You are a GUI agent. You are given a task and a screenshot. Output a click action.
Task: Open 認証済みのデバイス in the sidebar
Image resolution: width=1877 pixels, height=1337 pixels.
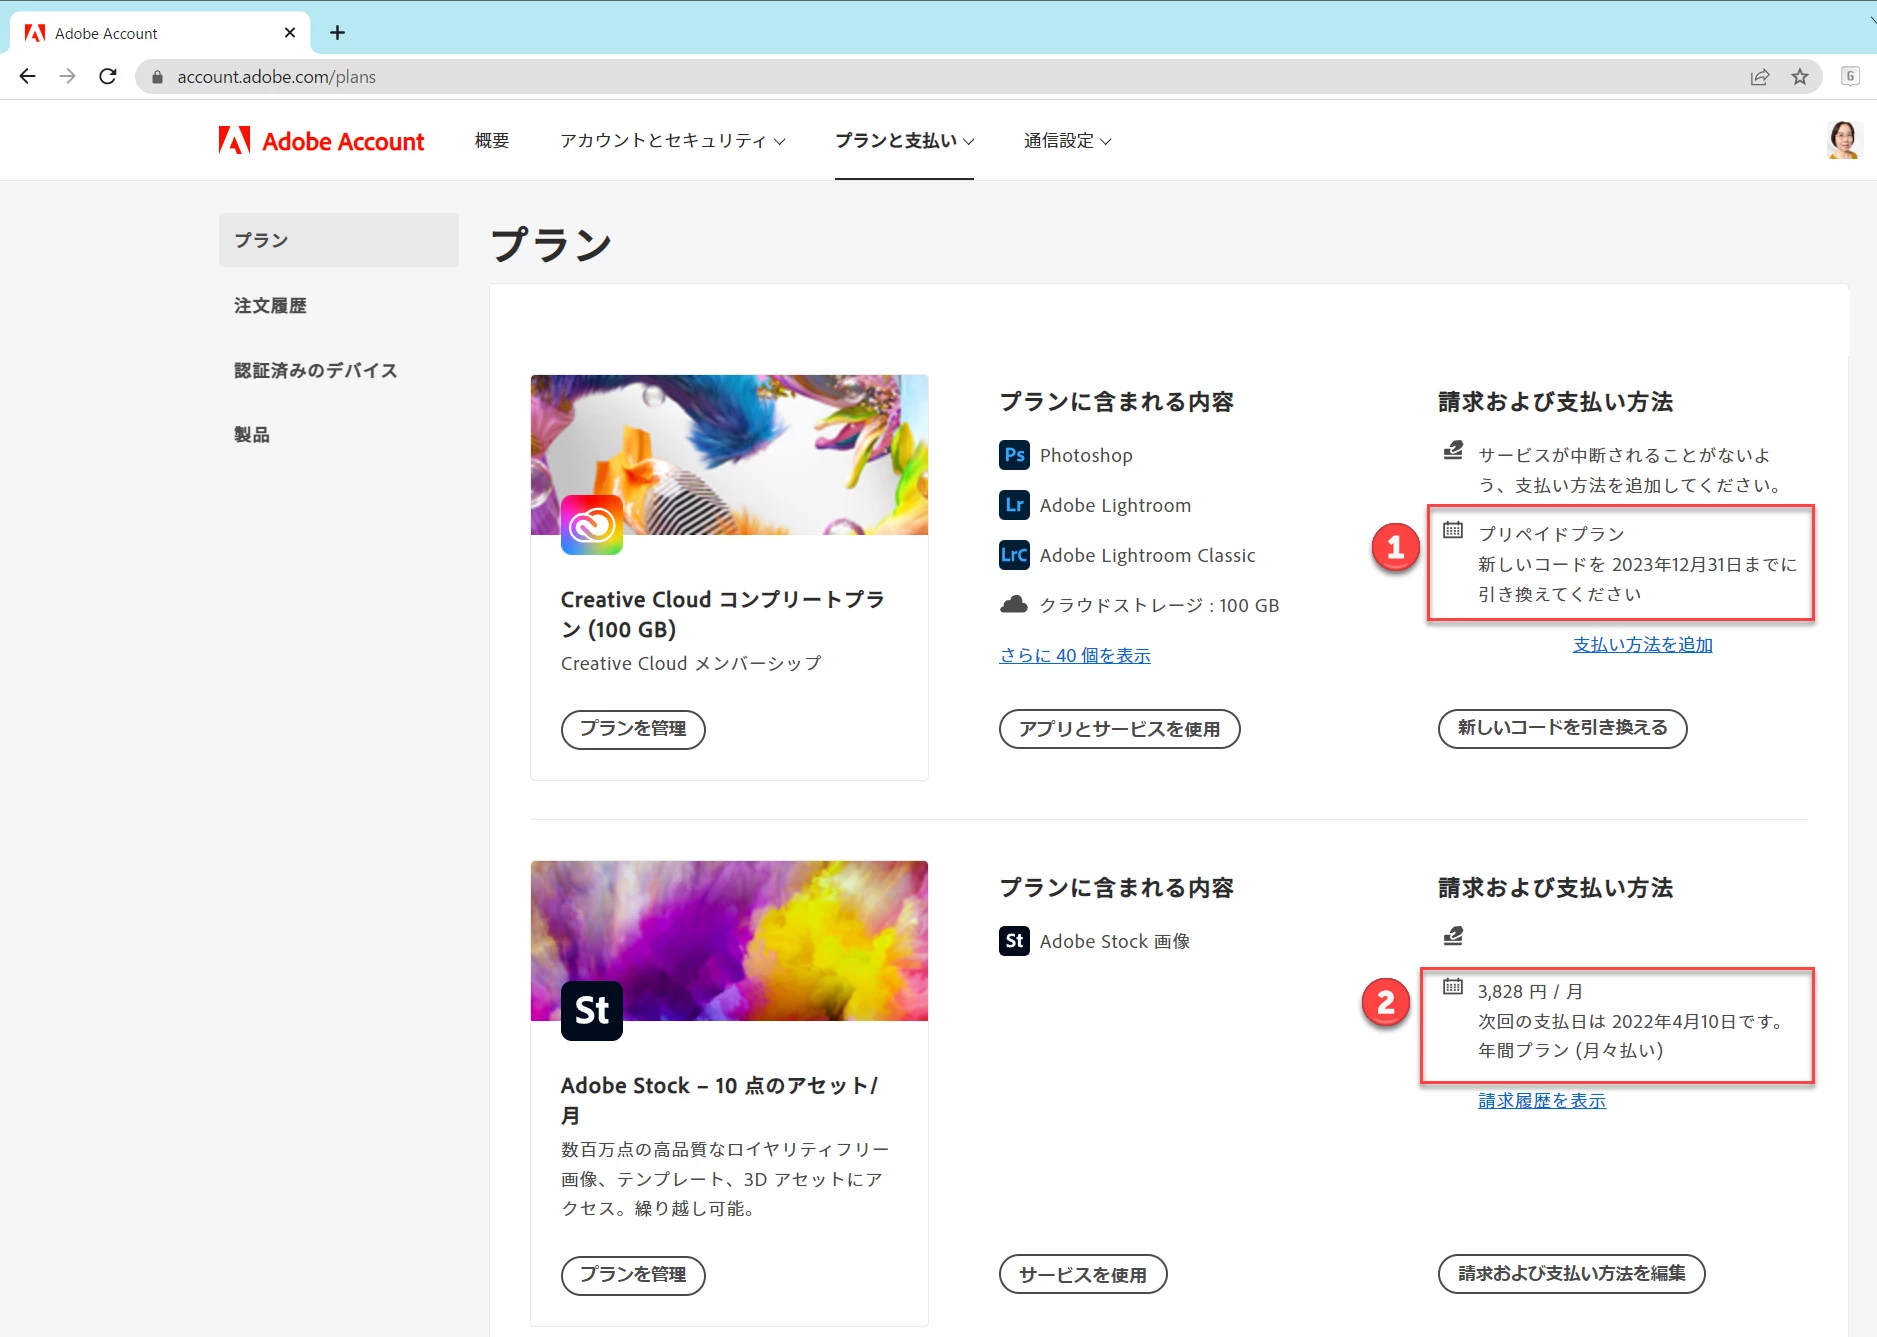pos(316,371)
